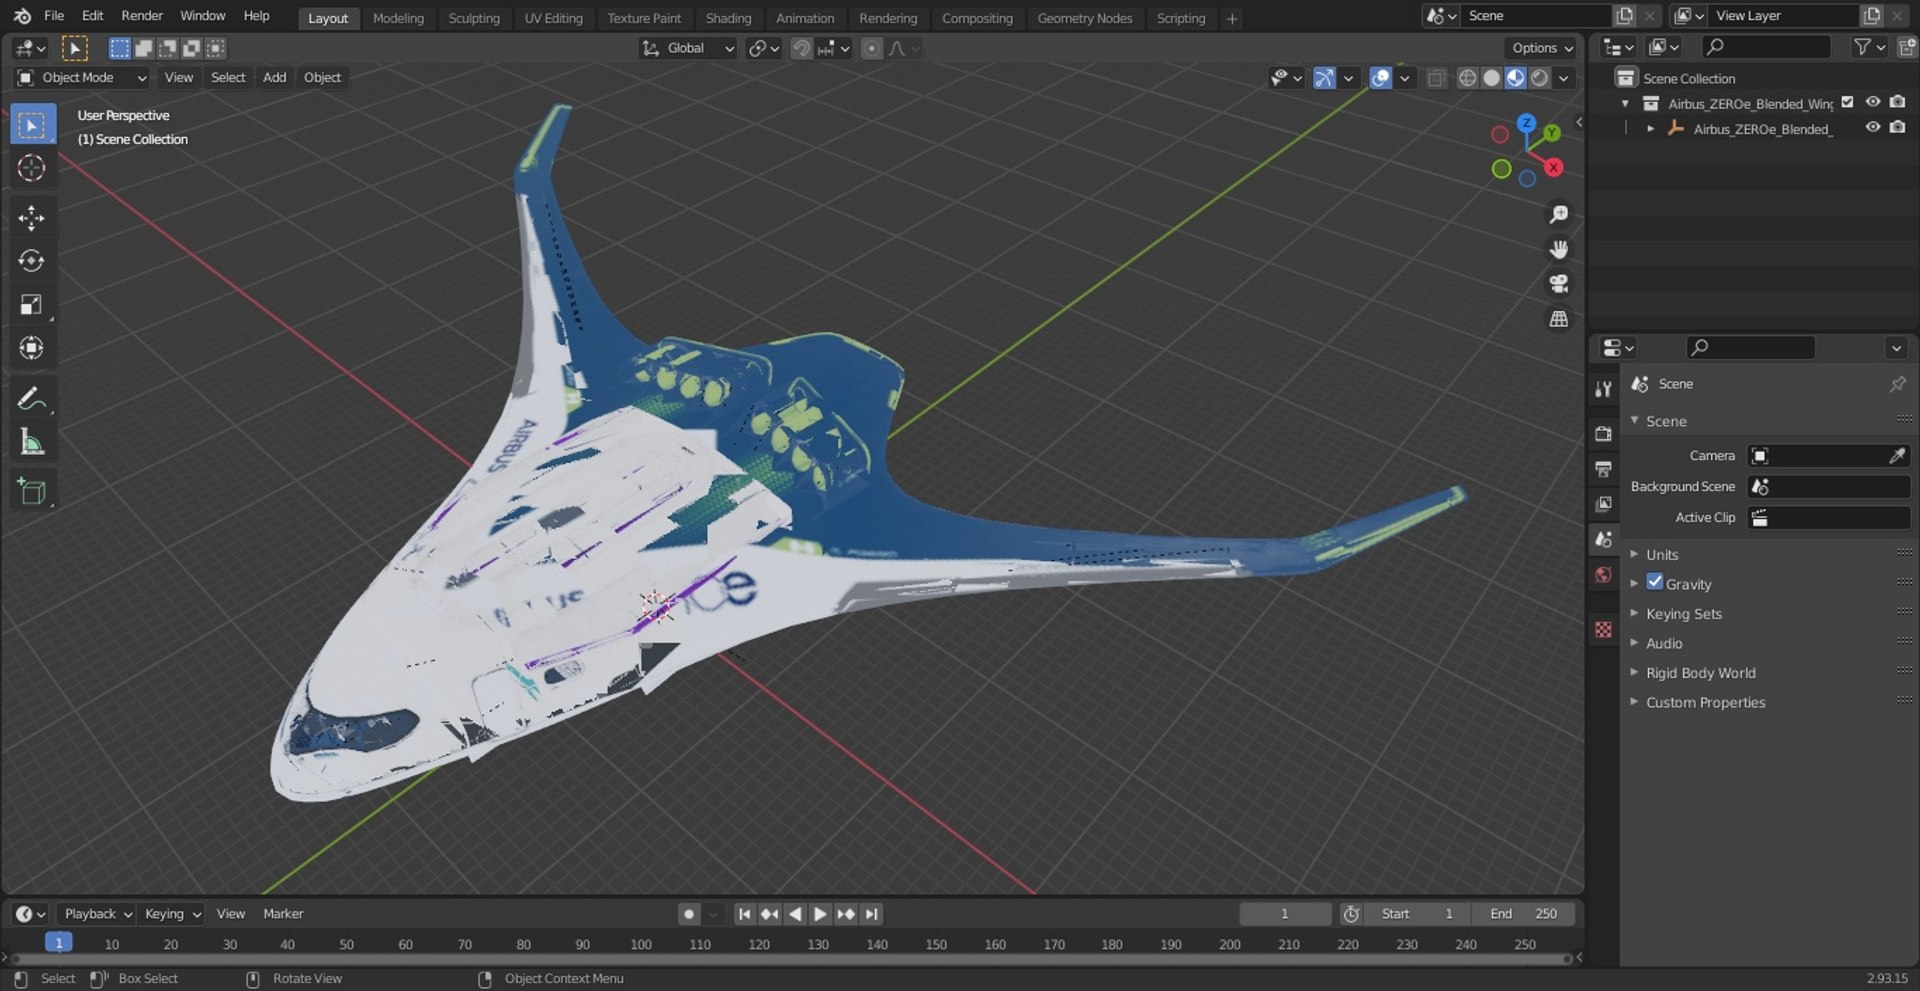1920x991 pixels.
Task: Toggle snapping magnet
Action: [801, 48]
